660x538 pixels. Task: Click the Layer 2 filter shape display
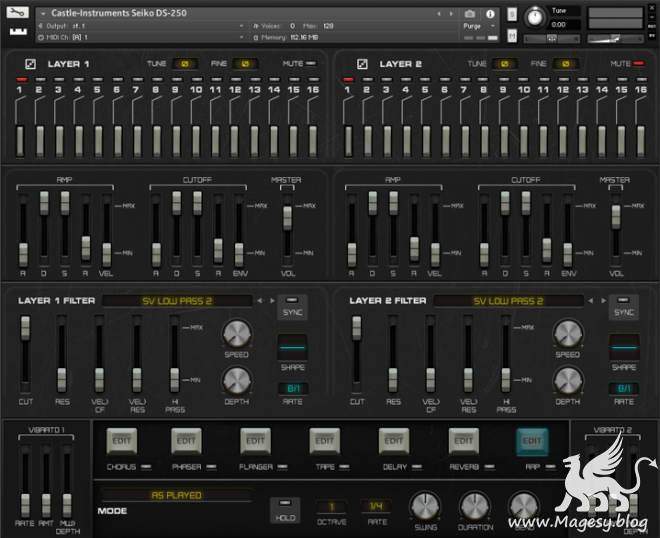(624, 347)
